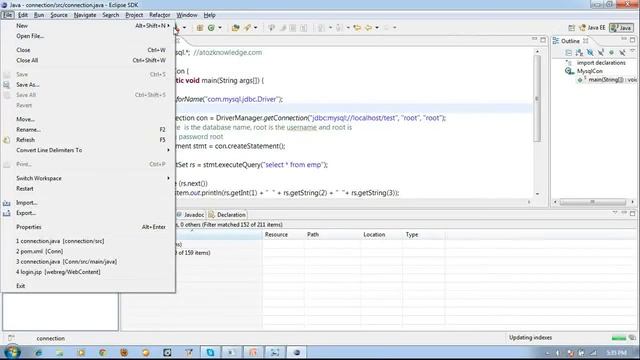Screen dimensions: 640x360
Task: Switch to the Java EE perspective
Action: (592, 28)
